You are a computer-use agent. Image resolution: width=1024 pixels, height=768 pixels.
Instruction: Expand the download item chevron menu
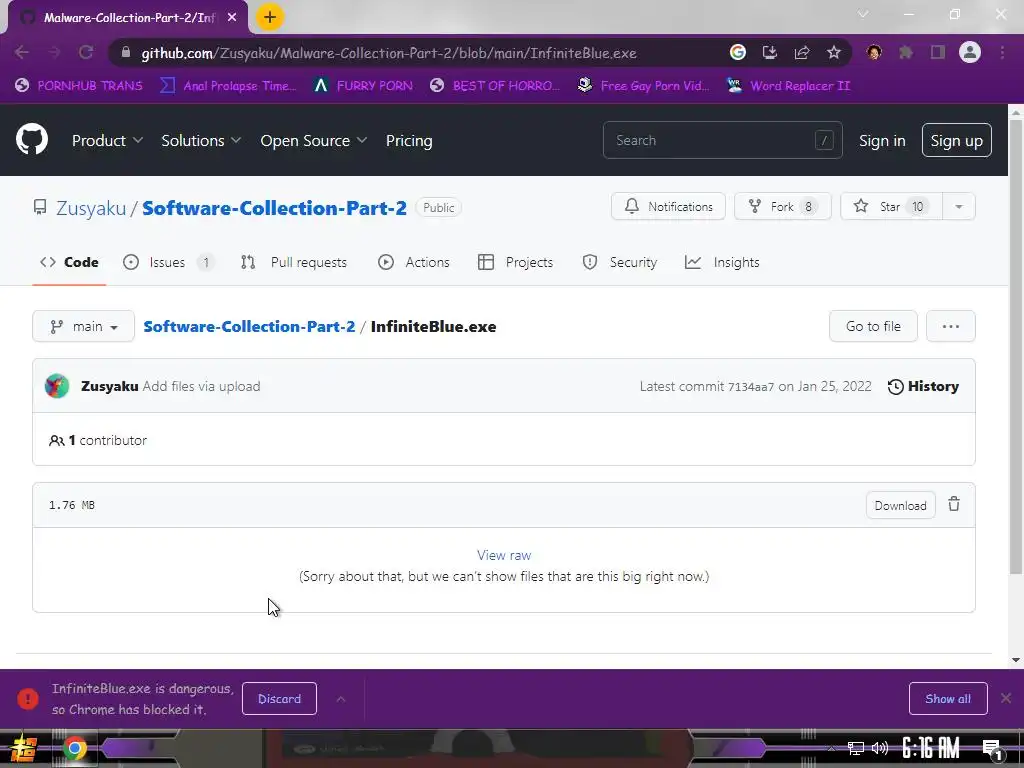[x=341, y=699]
